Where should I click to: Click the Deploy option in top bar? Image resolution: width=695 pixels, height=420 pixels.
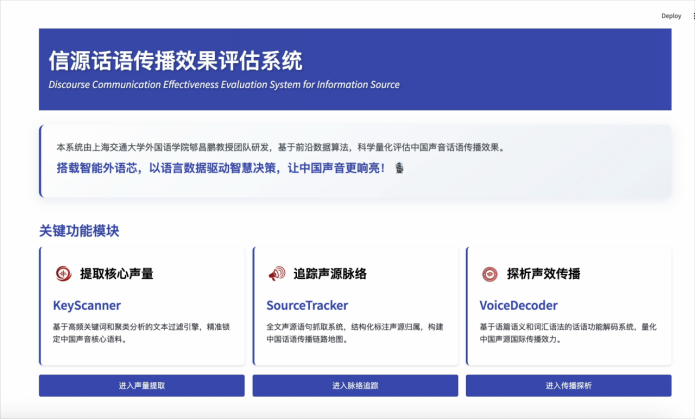point(671,16)
